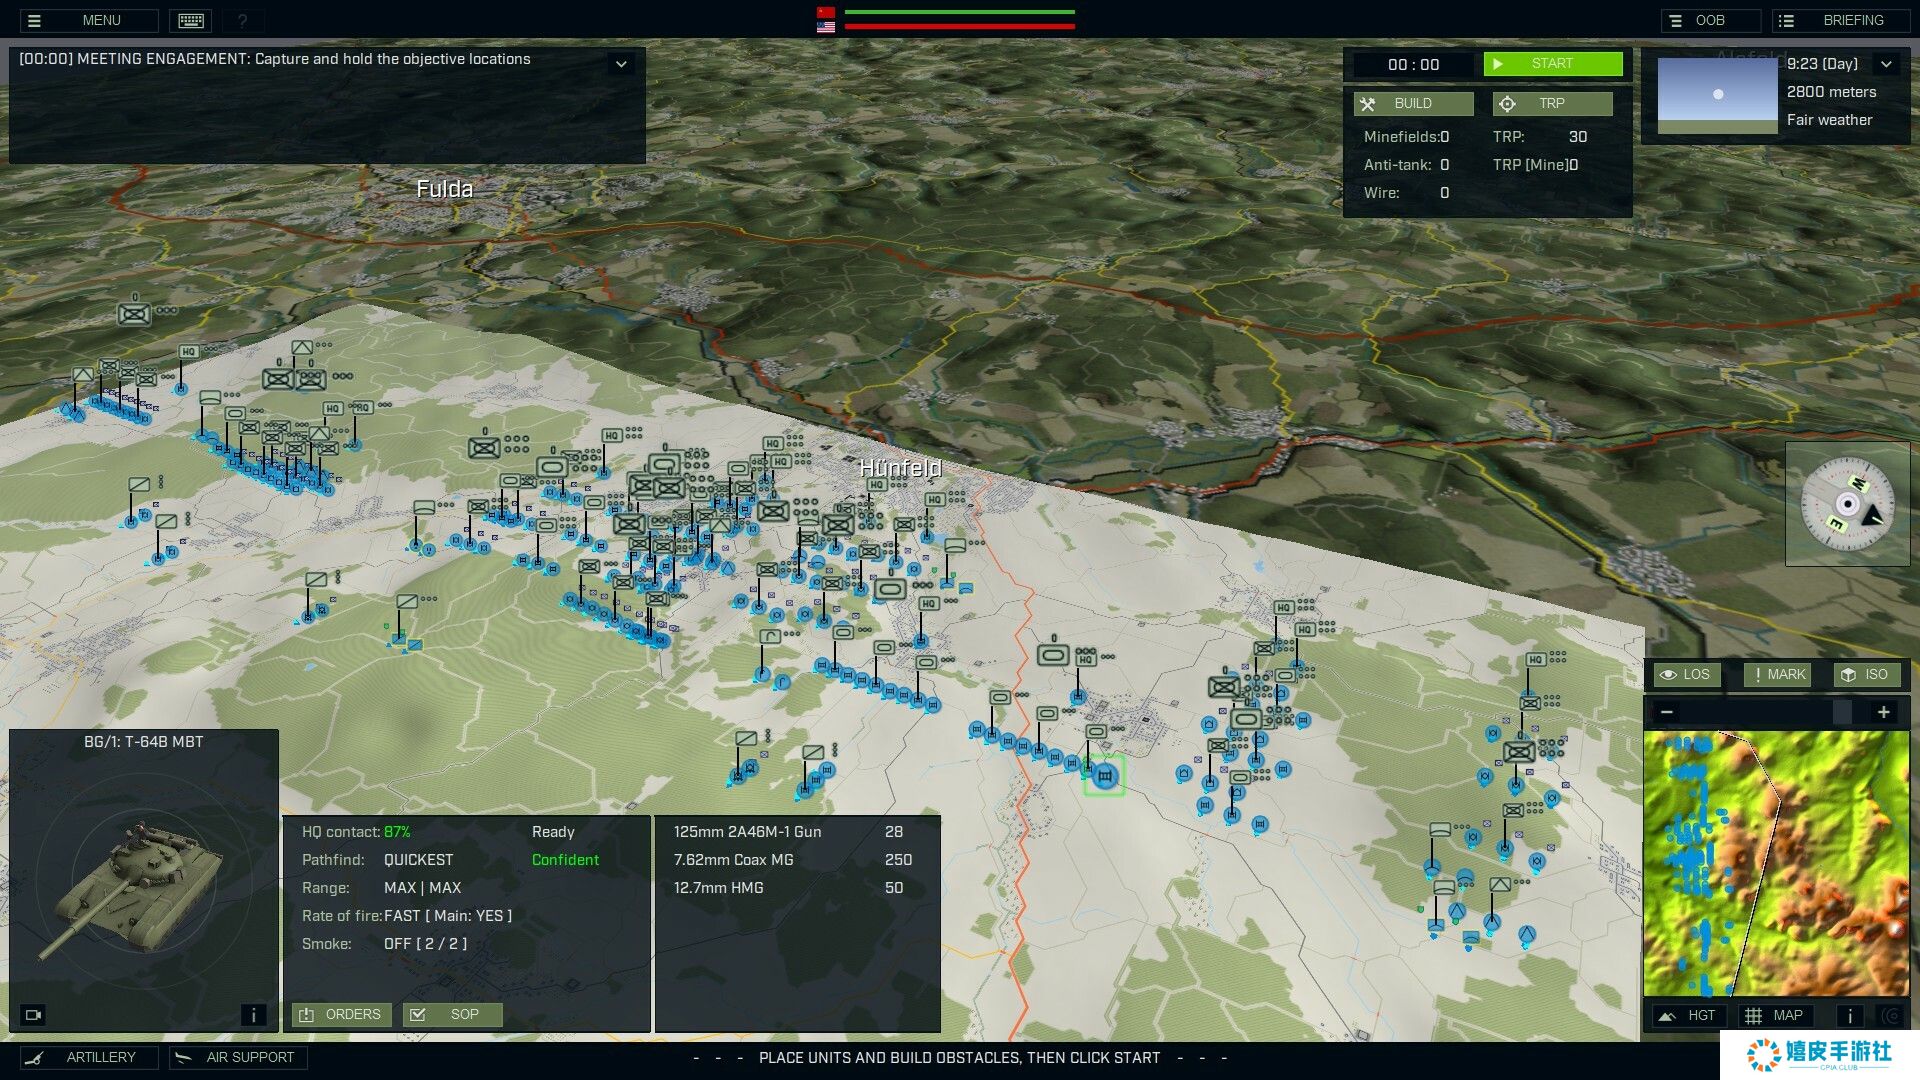Click the TRP target reference button
Screen dimensions: 1920x1080
(1552, 104)
